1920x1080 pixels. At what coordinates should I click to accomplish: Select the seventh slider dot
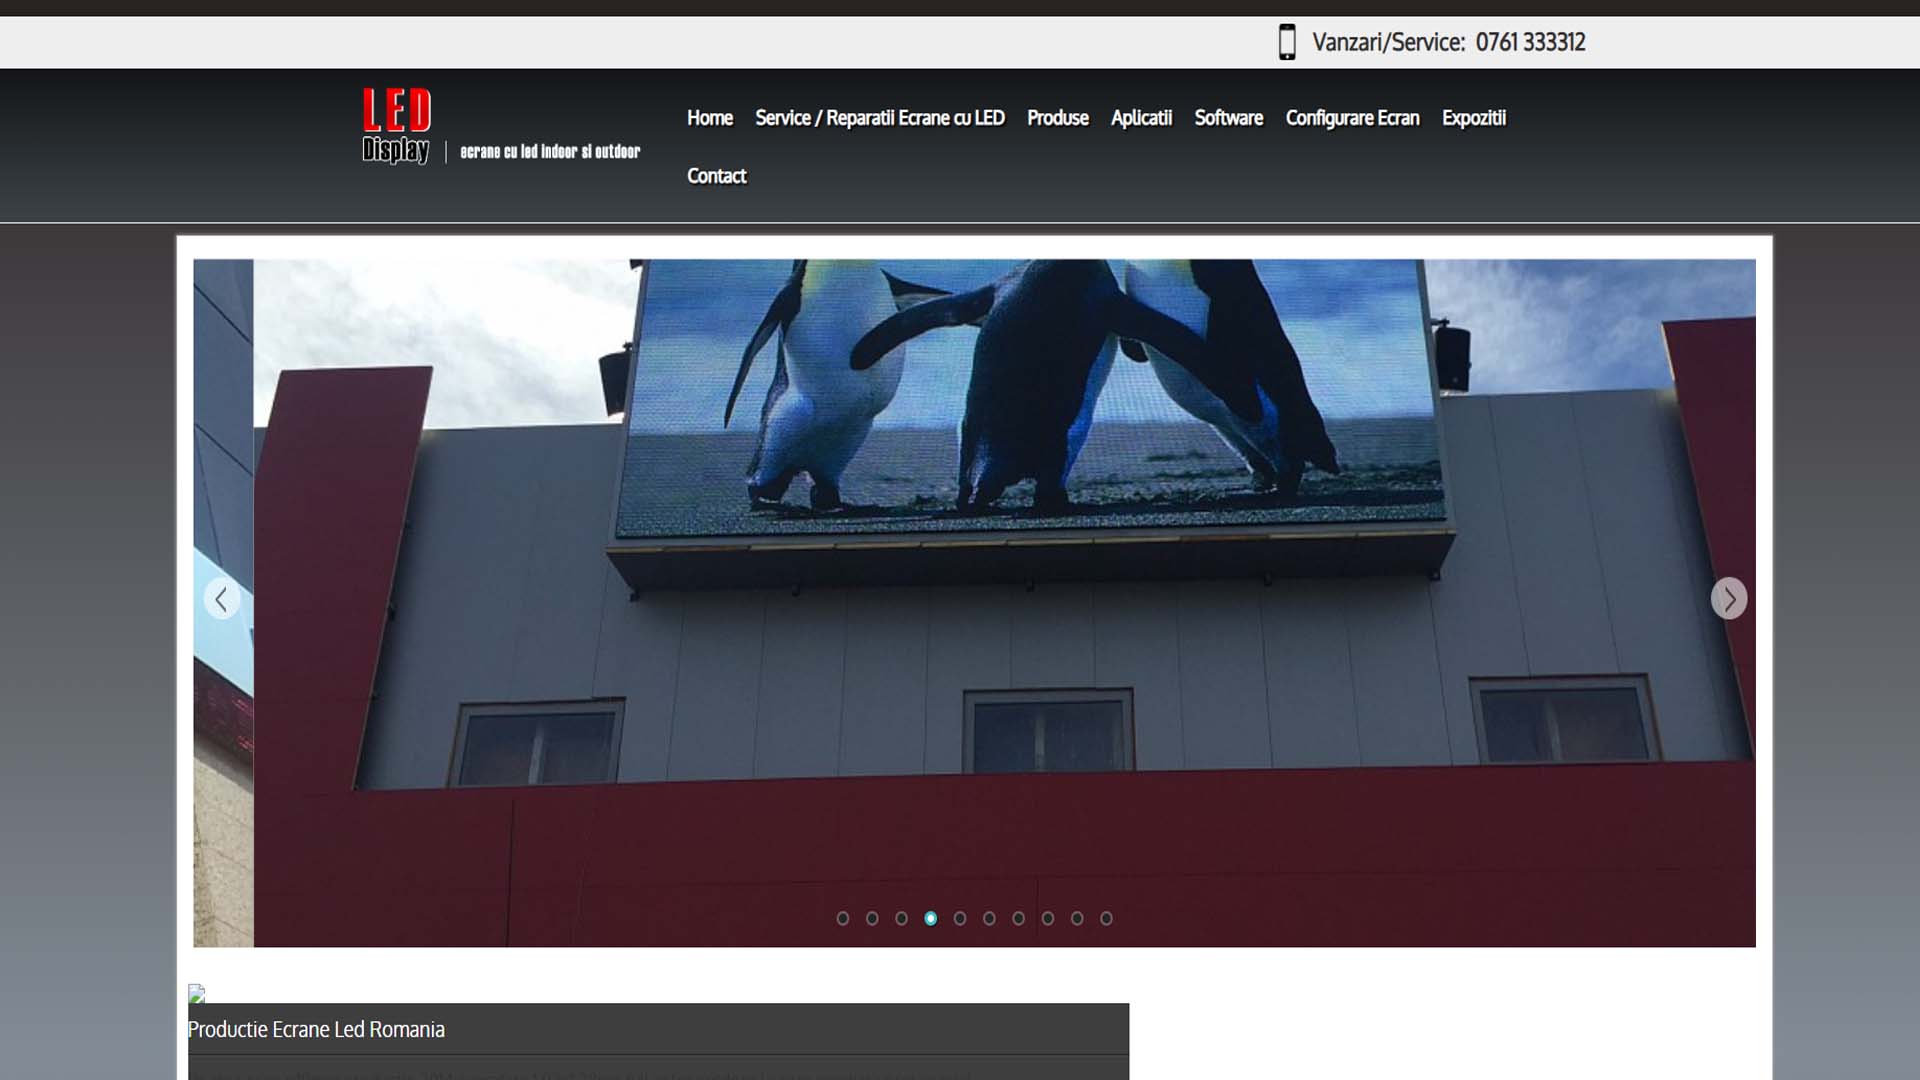click(x=1018, y=918)
